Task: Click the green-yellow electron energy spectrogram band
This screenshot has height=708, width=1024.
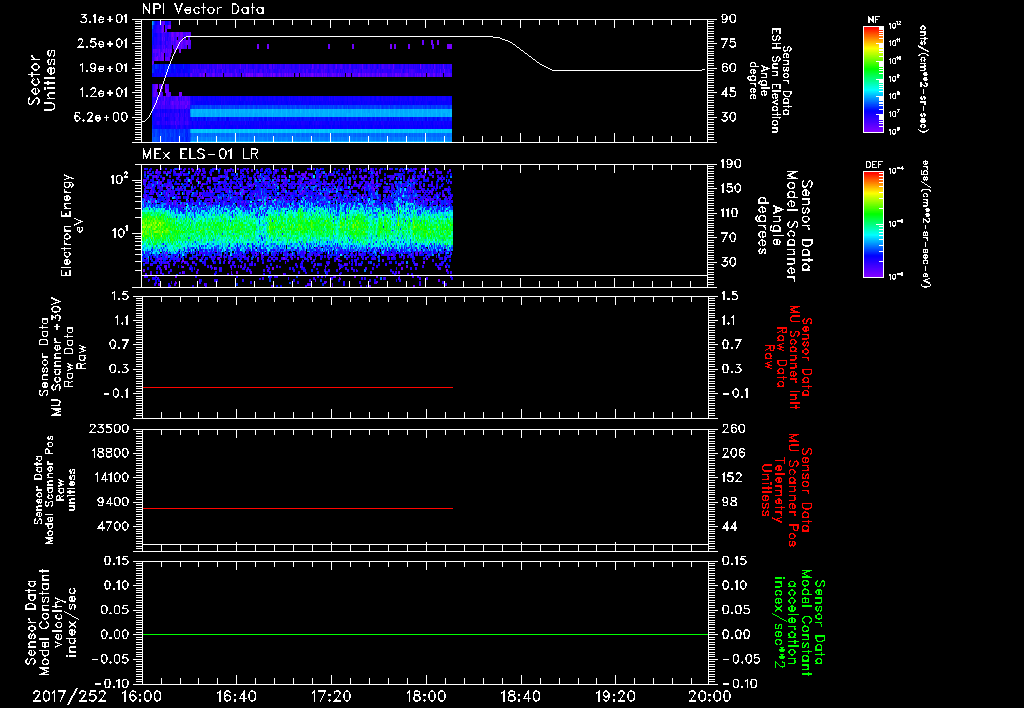Action: [297, 229]
